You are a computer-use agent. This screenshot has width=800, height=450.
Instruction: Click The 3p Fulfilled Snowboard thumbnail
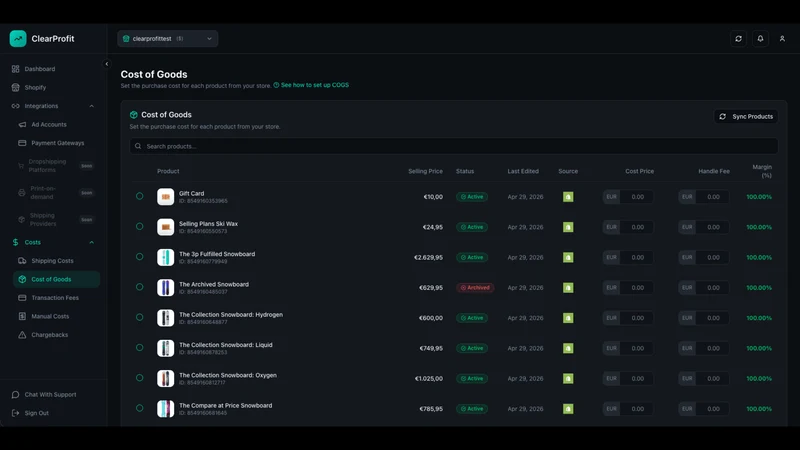(165, 257)
